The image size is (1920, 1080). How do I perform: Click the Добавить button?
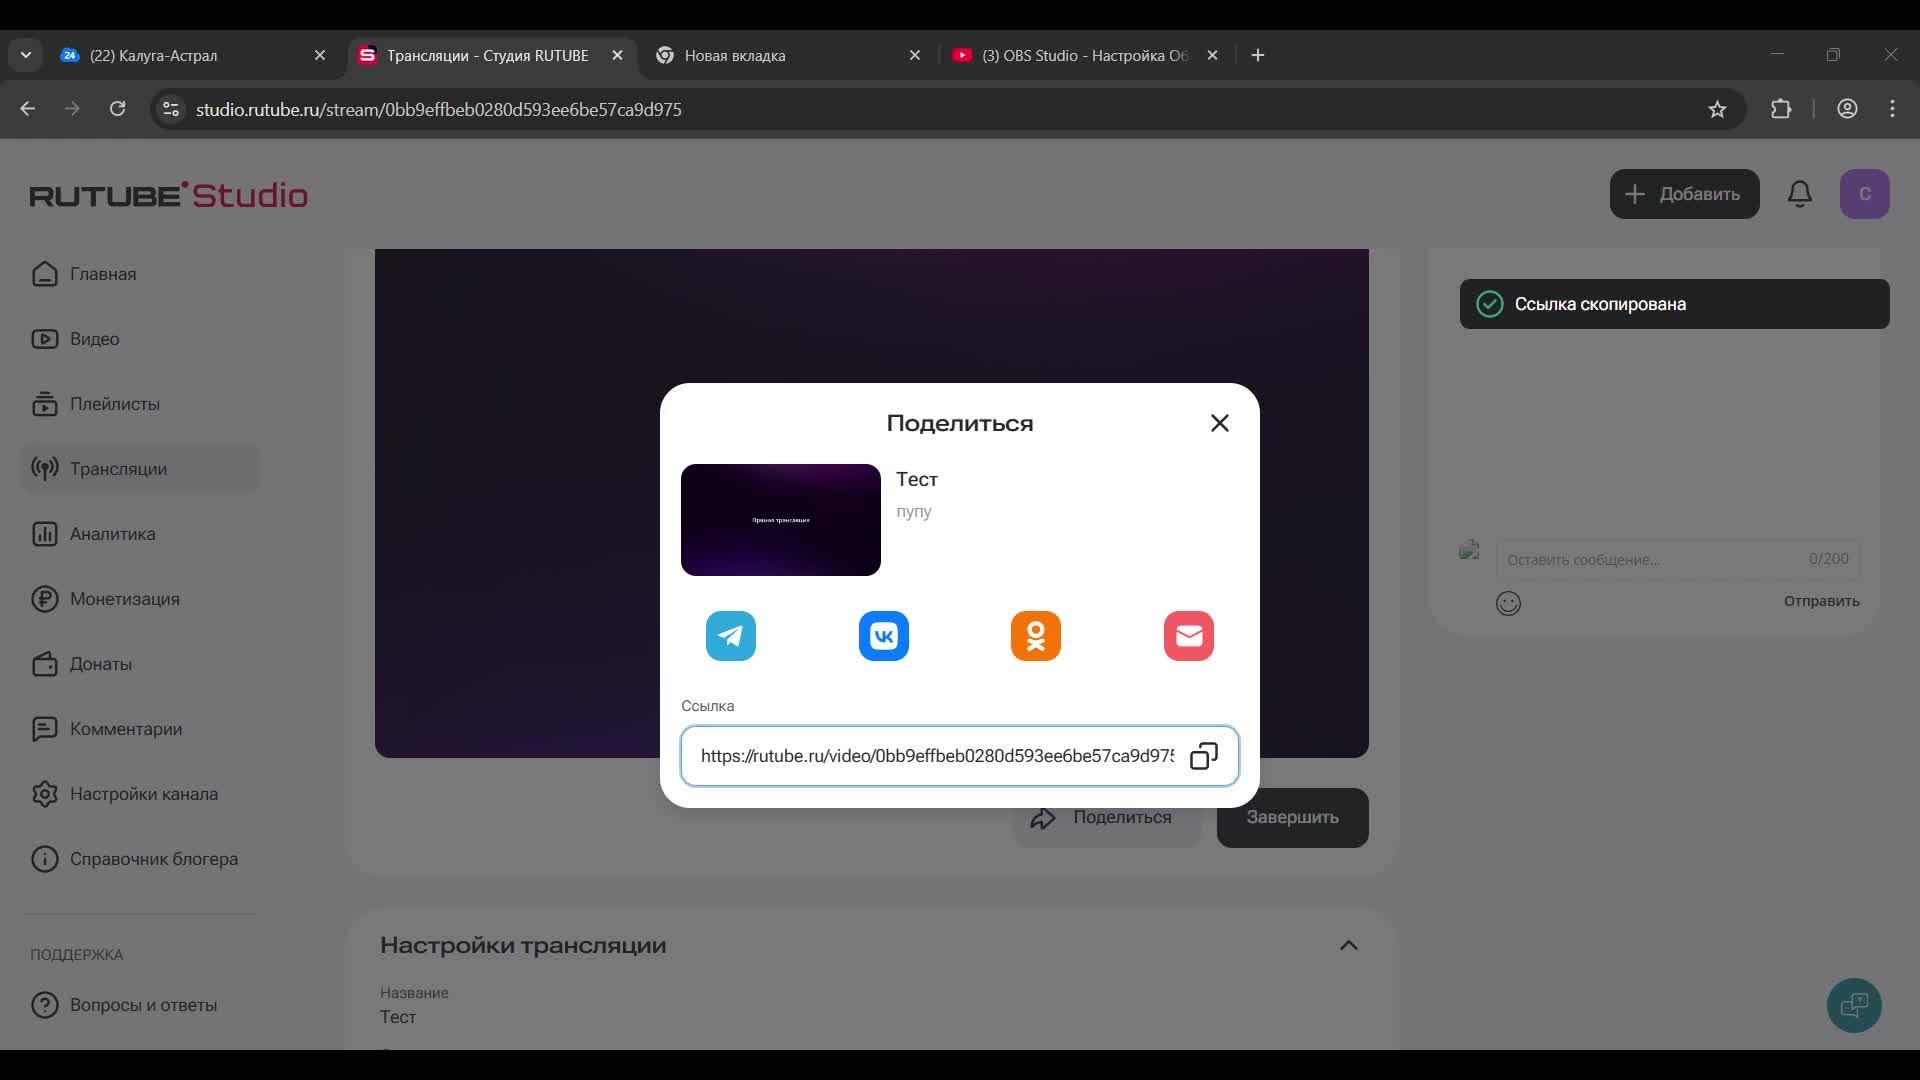coord(1684,194)
